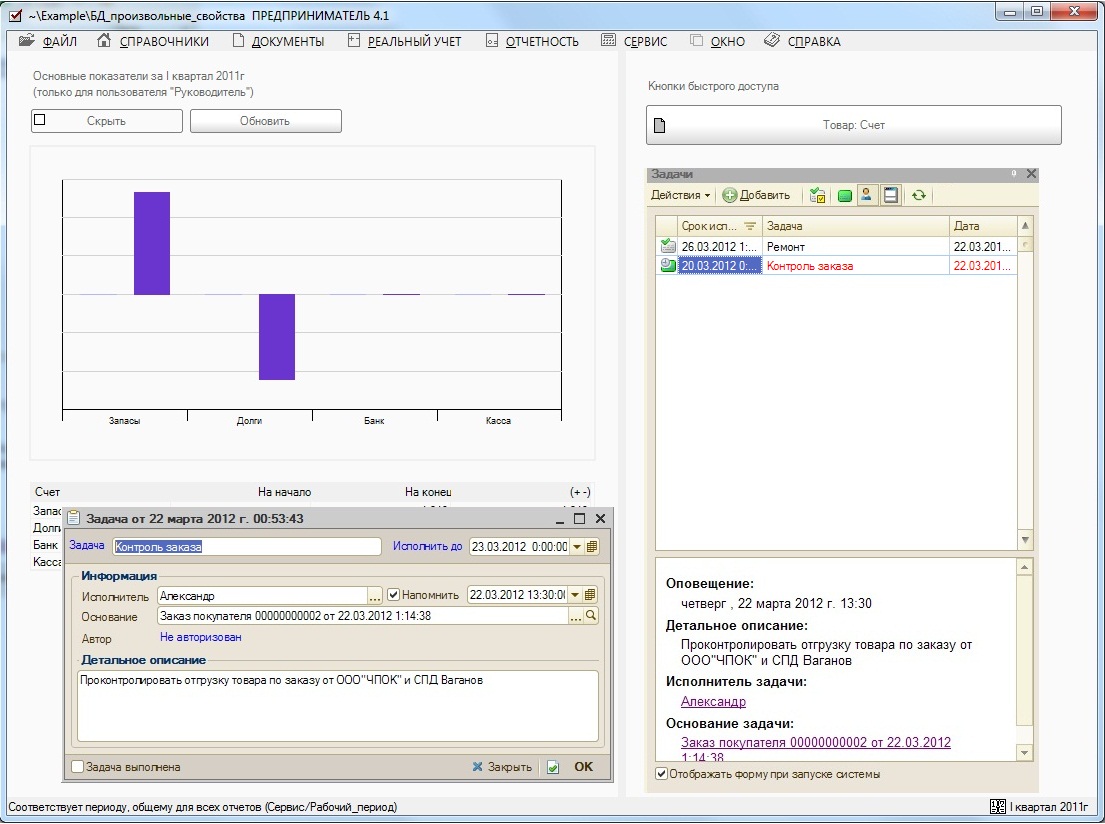
Task: Toggle Отображать форму при запуске системы checkbox
Action: point(661,774)
